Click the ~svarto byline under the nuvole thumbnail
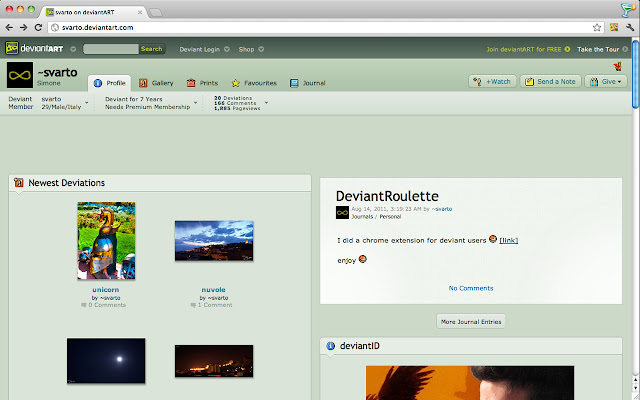The height and width of the screenshot is (400, 640). pos(218,298)
